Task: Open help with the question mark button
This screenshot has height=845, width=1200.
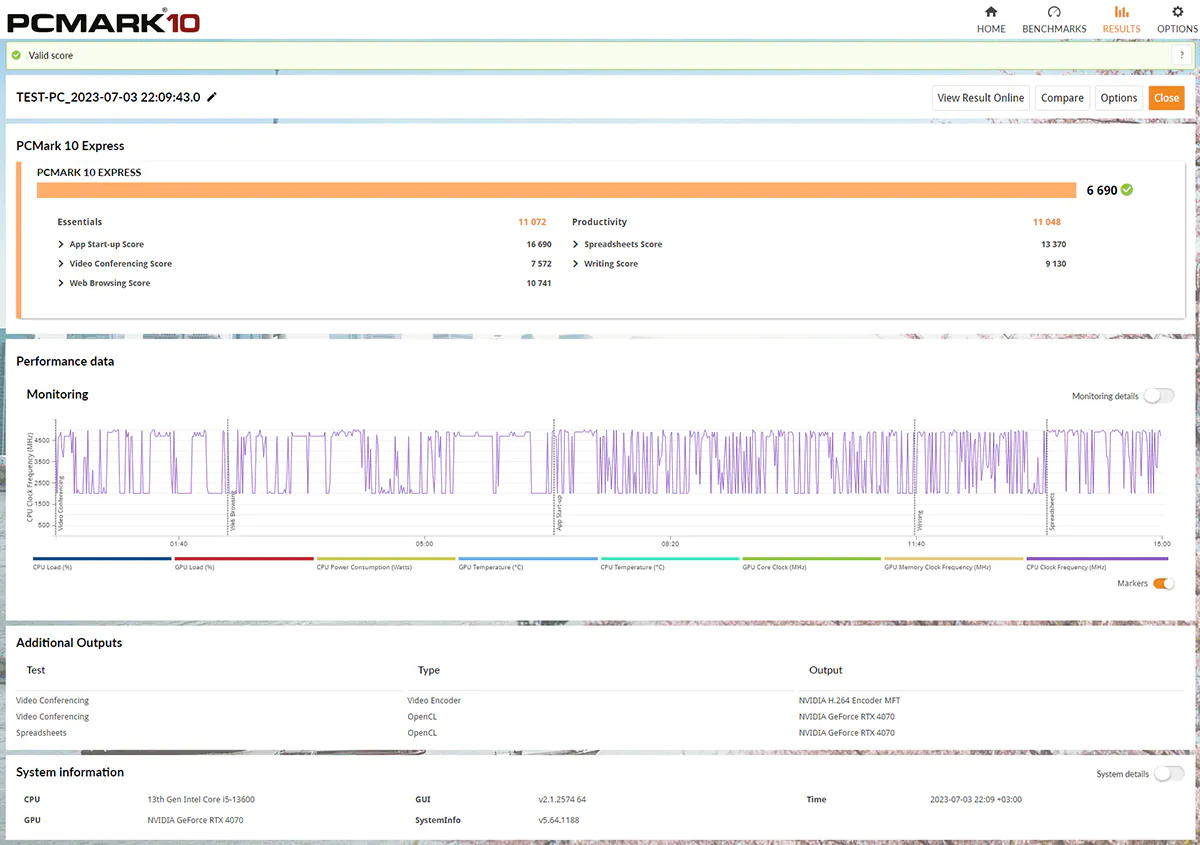Action: [1182, 55]
